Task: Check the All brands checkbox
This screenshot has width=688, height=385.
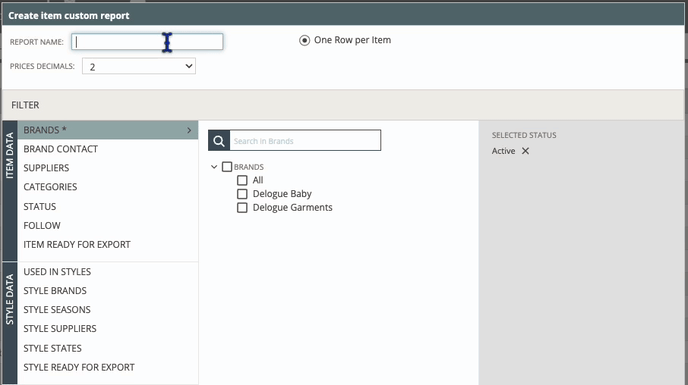Action: tap(242, 180)
